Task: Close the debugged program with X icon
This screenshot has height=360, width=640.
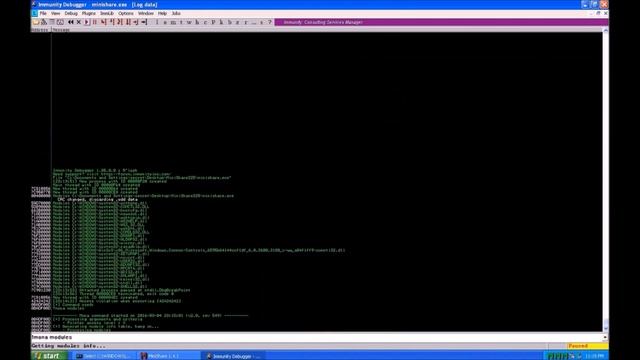Action: point(79,22)
